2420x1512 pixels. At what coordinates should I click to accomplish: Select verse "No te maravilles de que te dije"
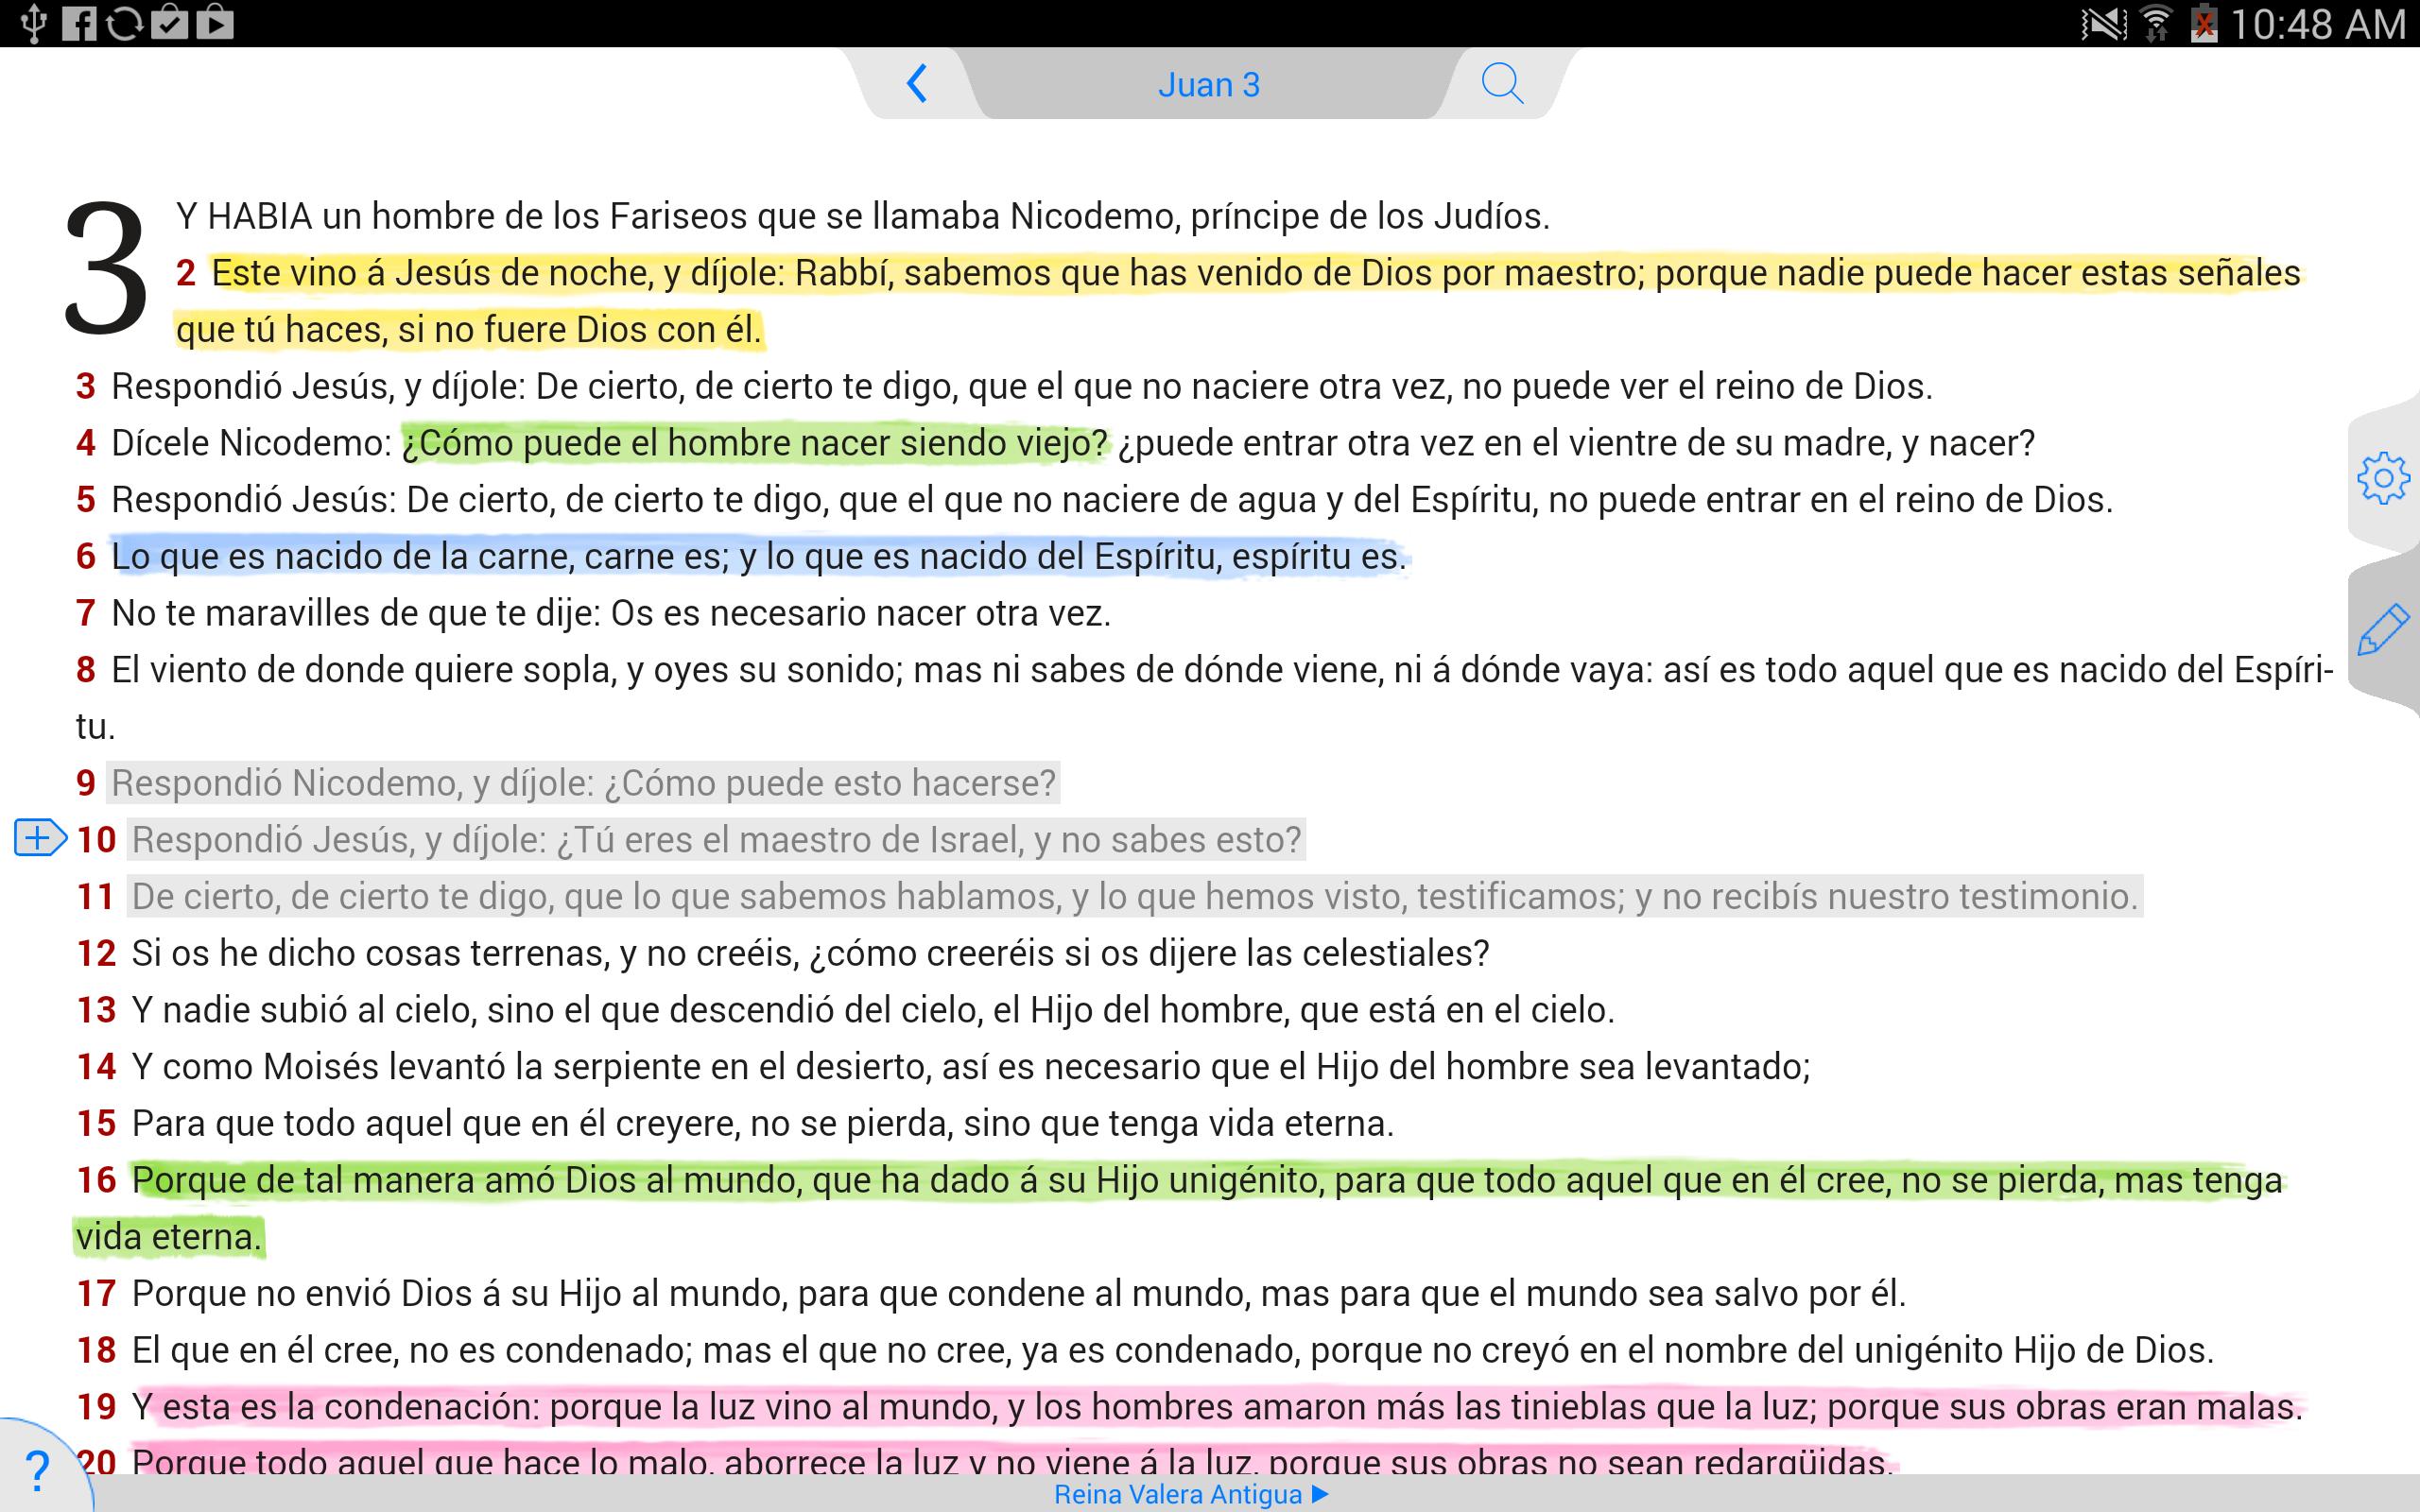point(611,613)
